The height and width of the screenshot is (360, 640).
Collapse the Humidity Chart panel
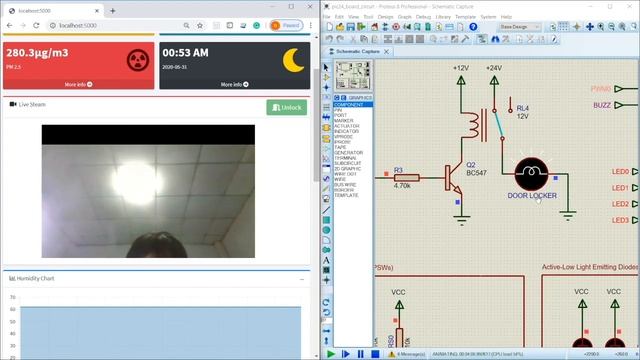[x=302, y=279]
